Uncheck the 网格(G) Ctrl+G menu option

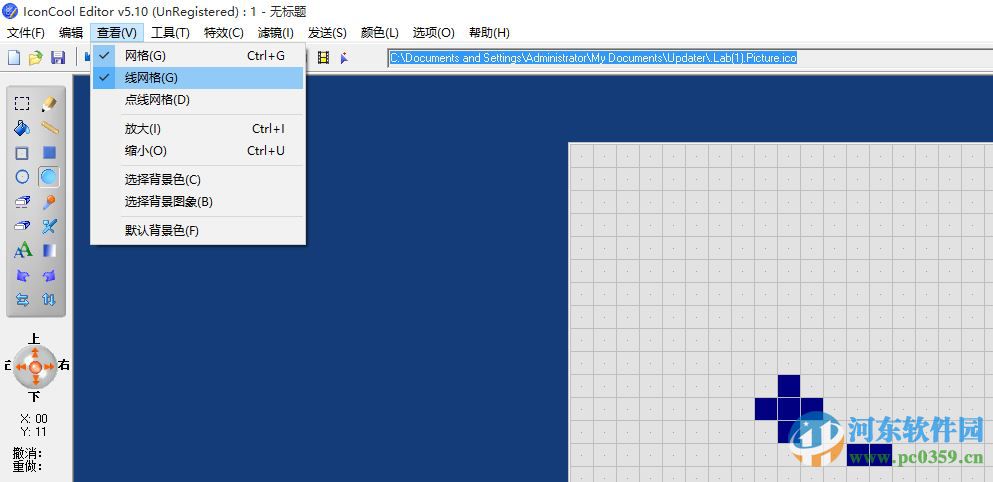pos(198,56)
